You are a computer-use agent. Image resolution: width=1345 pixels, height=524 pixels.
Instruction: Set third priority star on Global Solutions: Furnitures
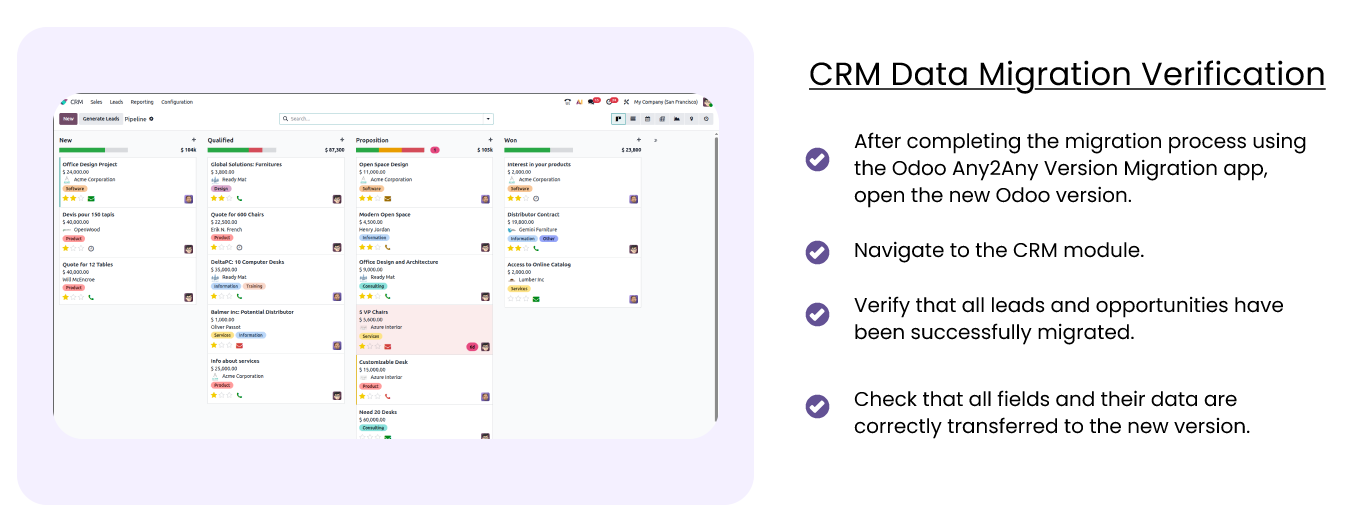pos(229,199)
